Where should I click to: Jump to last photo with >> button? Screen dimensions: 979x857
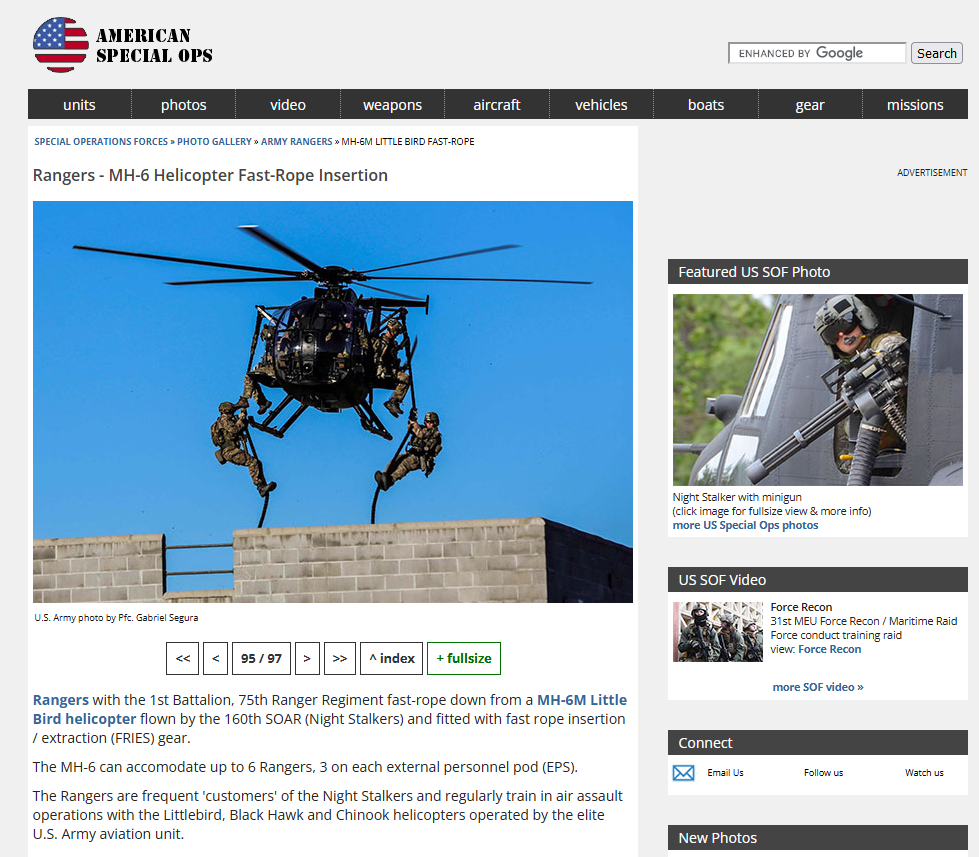point(340,658)
